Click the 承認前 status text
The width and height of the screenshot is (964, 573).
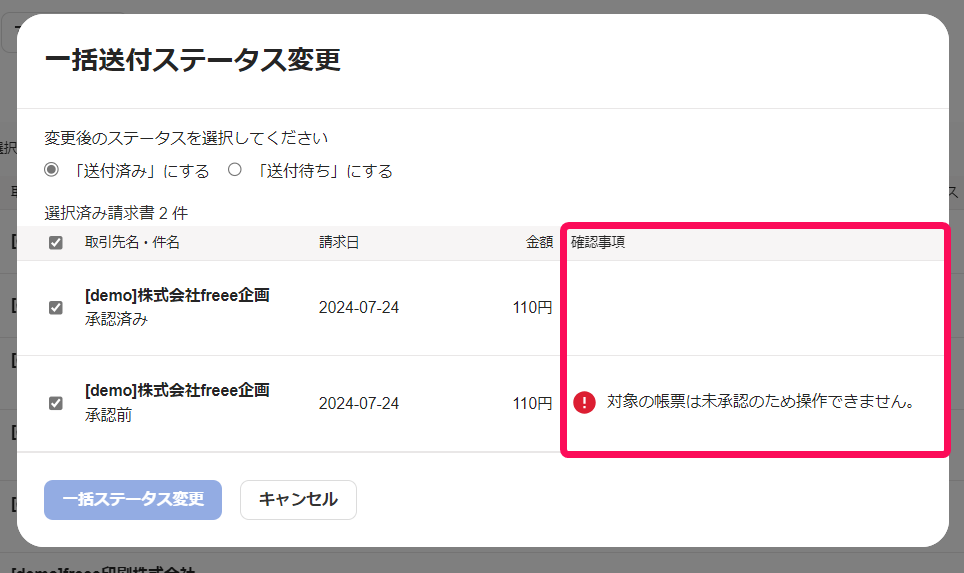pos(108,416)
